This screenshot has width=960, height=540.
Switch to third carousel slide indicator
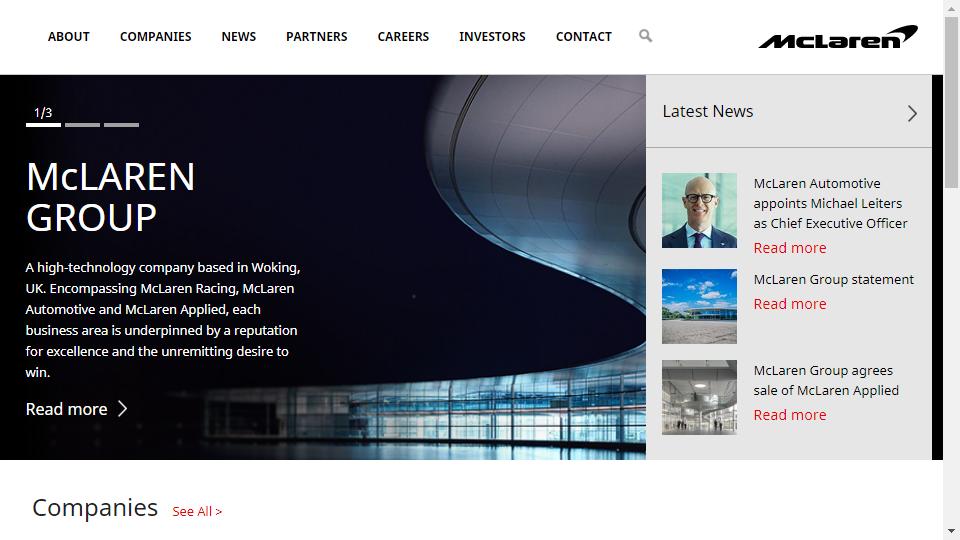(121, 125)
